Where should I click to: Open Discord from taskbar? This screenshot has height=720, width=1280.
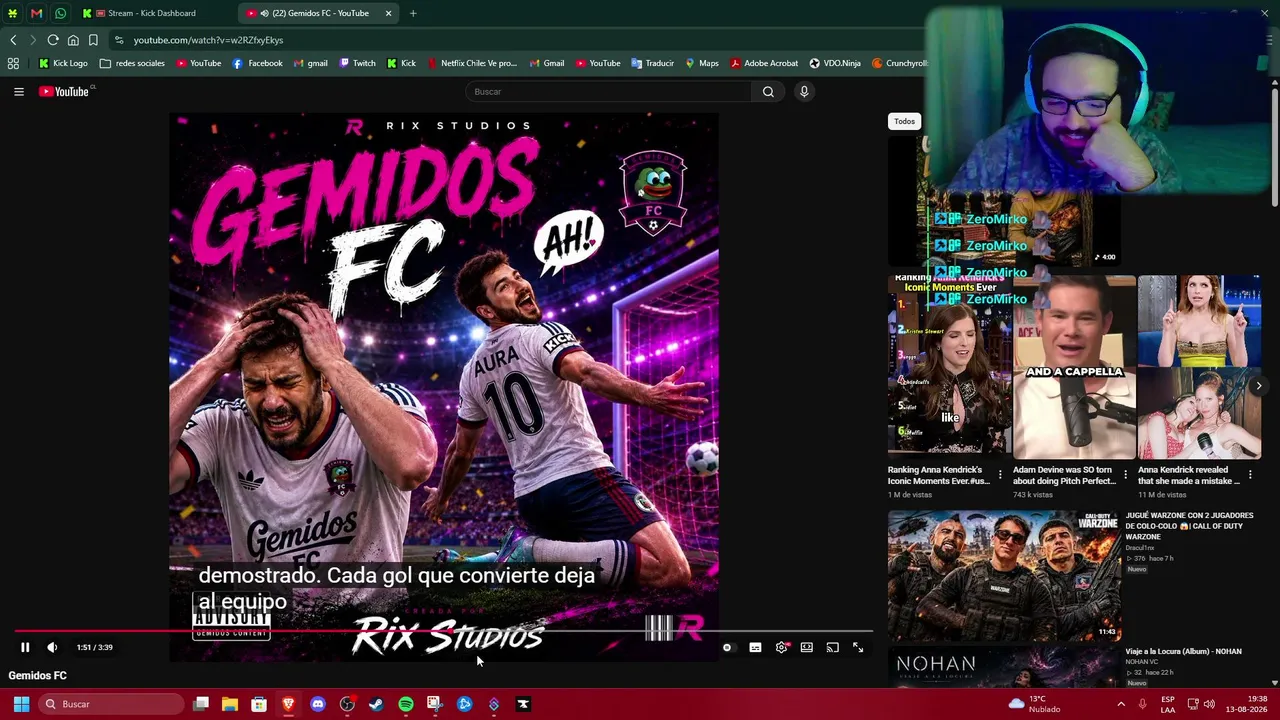point(318,704)
